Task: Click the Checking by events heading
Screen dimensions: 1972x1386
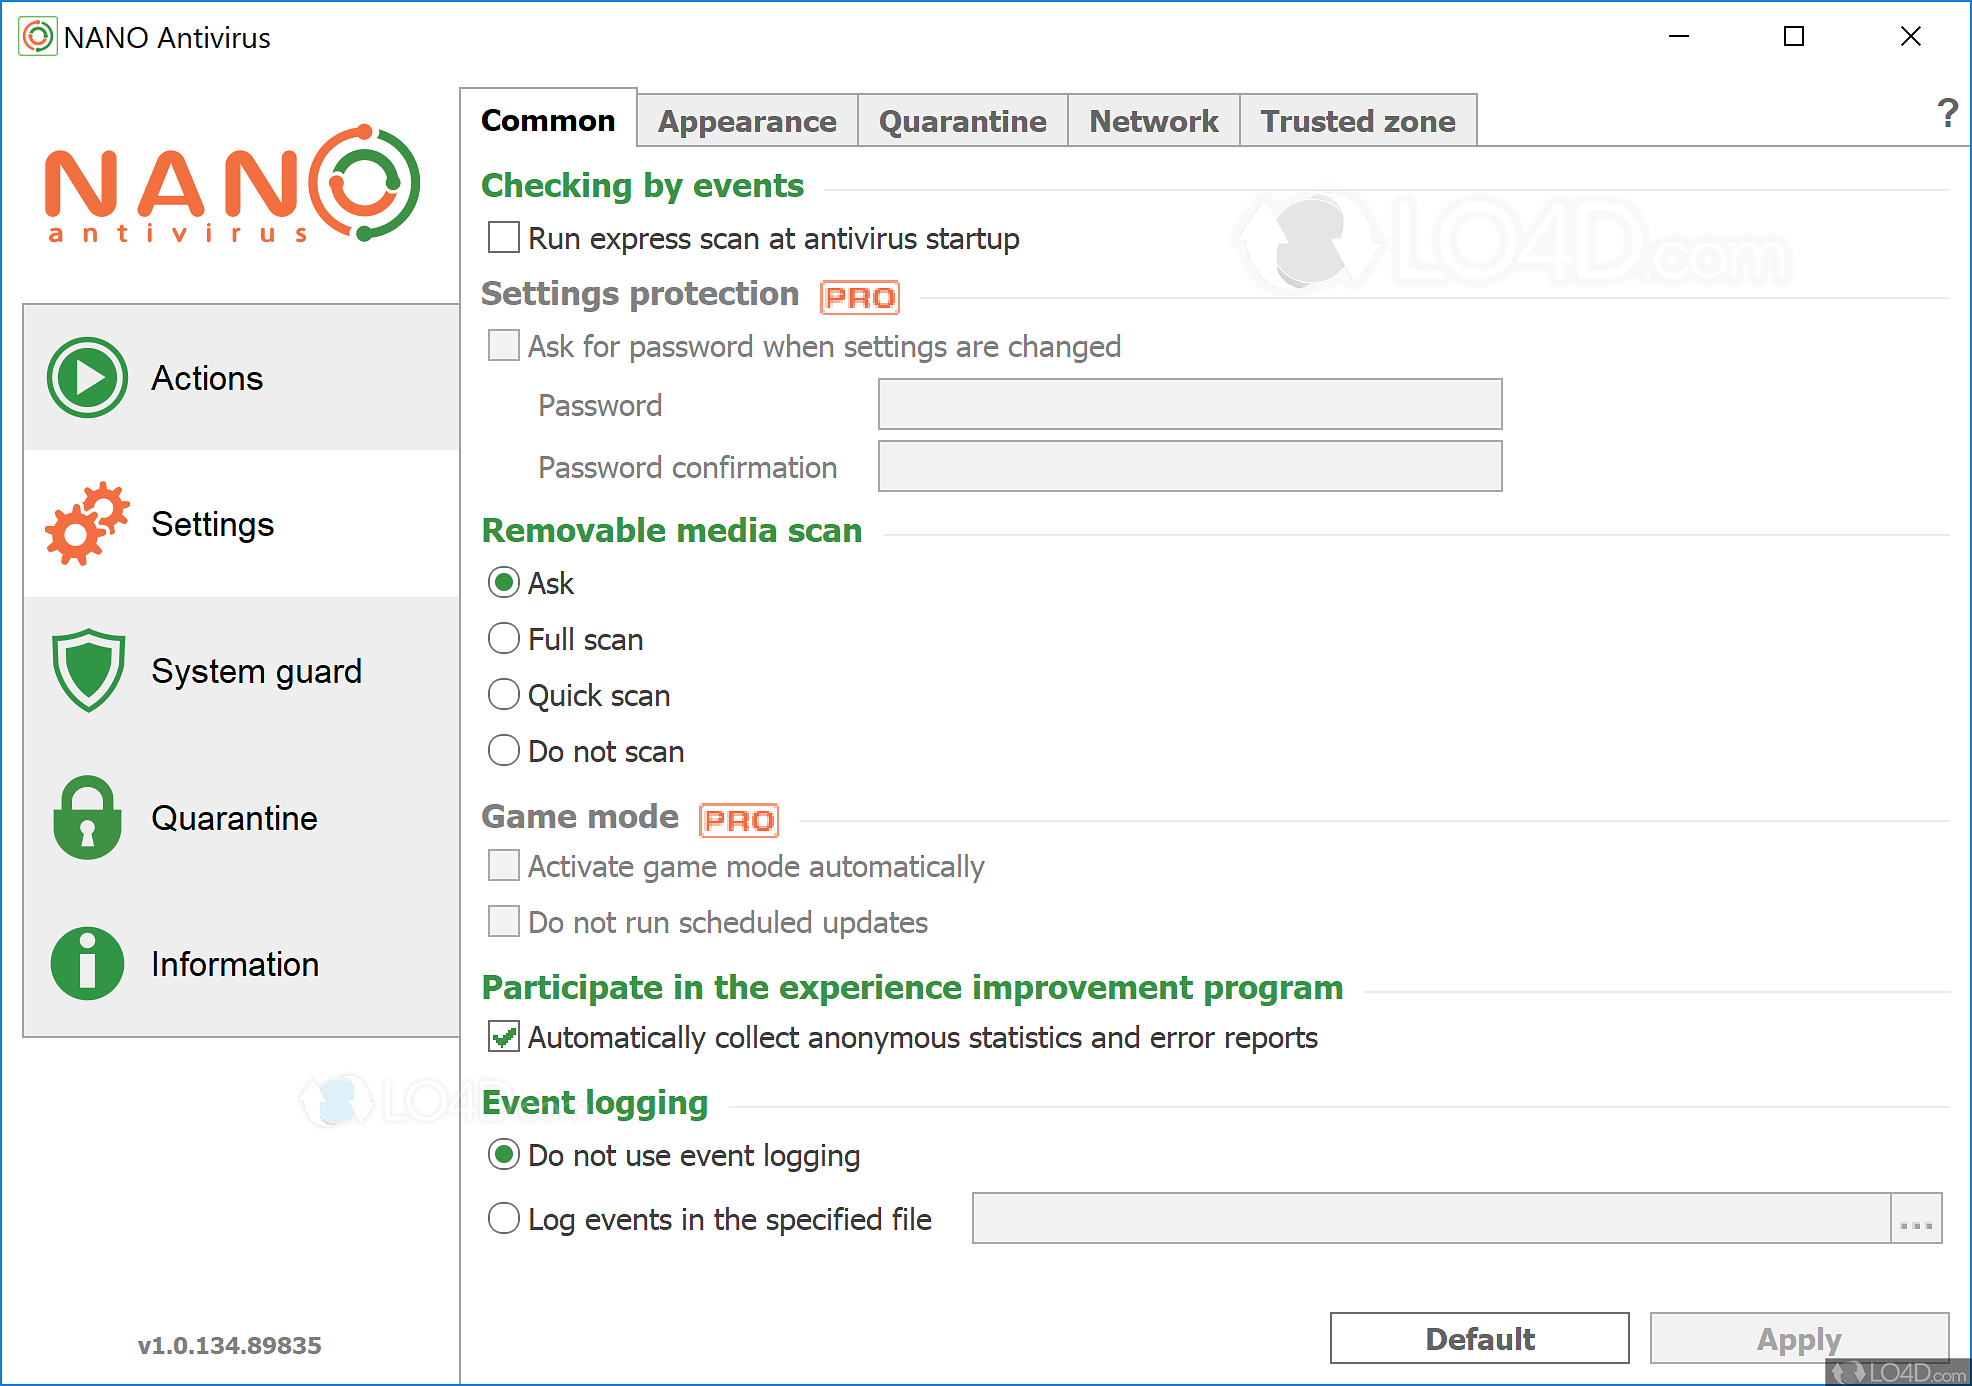Action: pos(642,186)
